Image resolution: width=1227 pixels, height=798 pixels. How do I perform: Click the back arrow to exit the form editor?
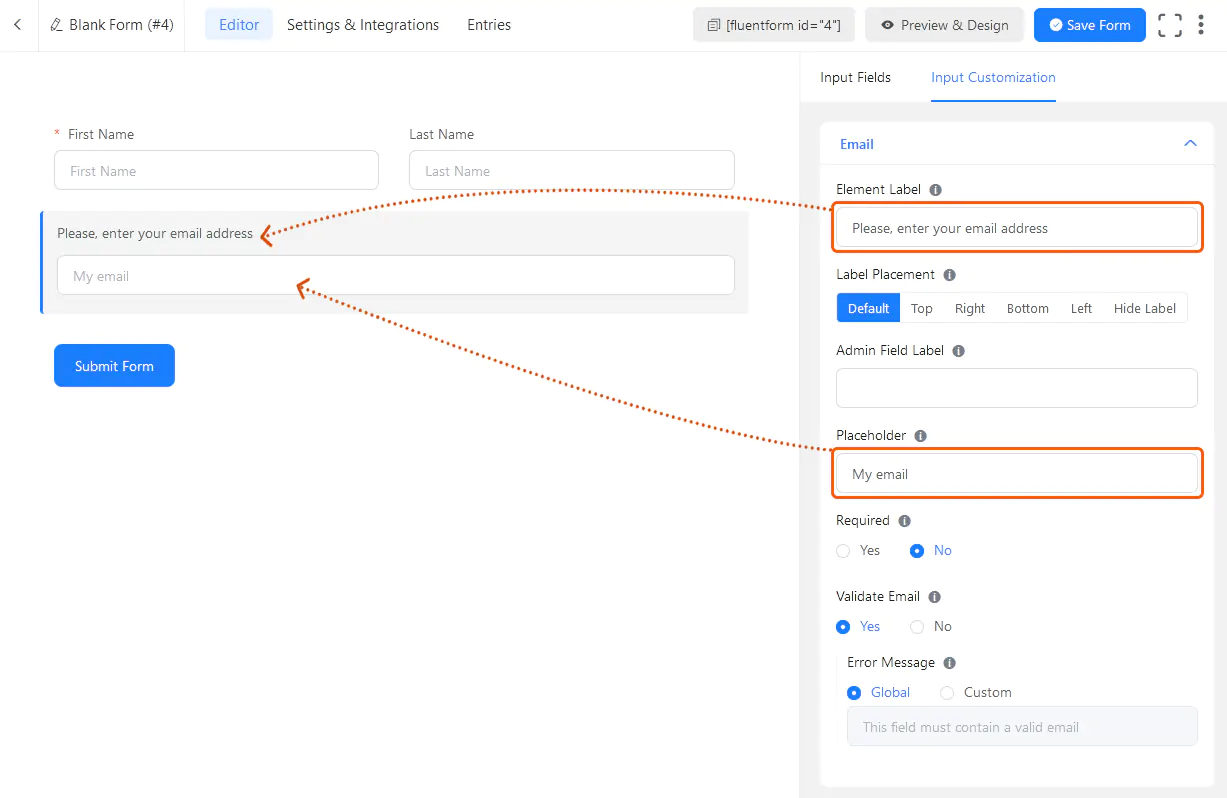click(18, 24)
